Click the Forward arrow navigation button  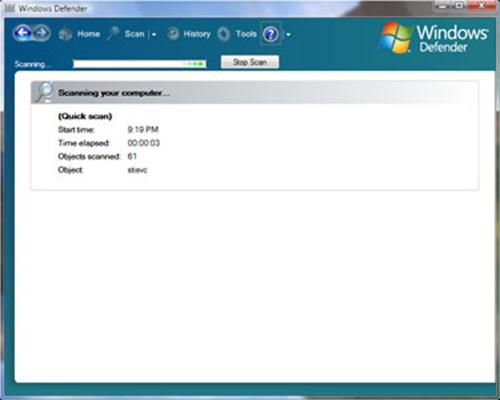(x=41, y=33)
